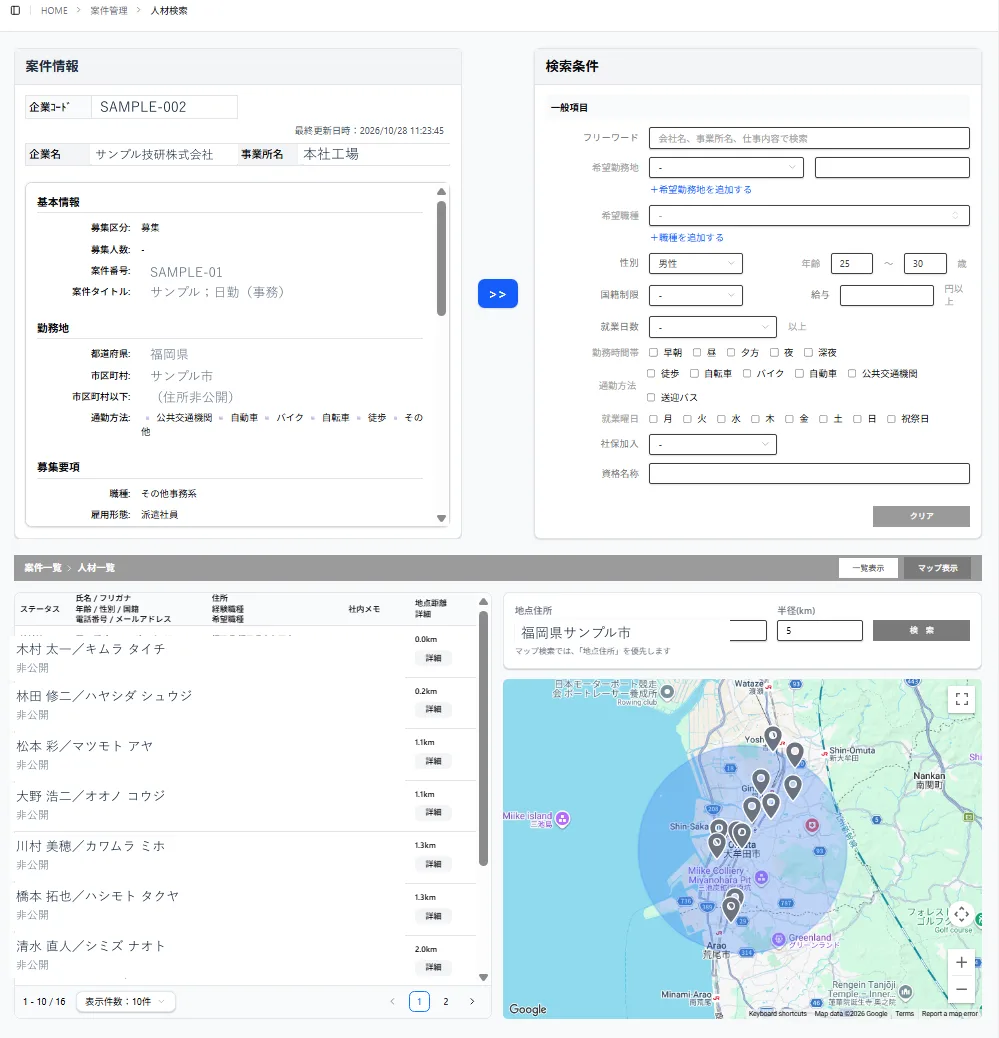Open the 希望職種 dropdown

pyautogui.click(x=809, y=215)
